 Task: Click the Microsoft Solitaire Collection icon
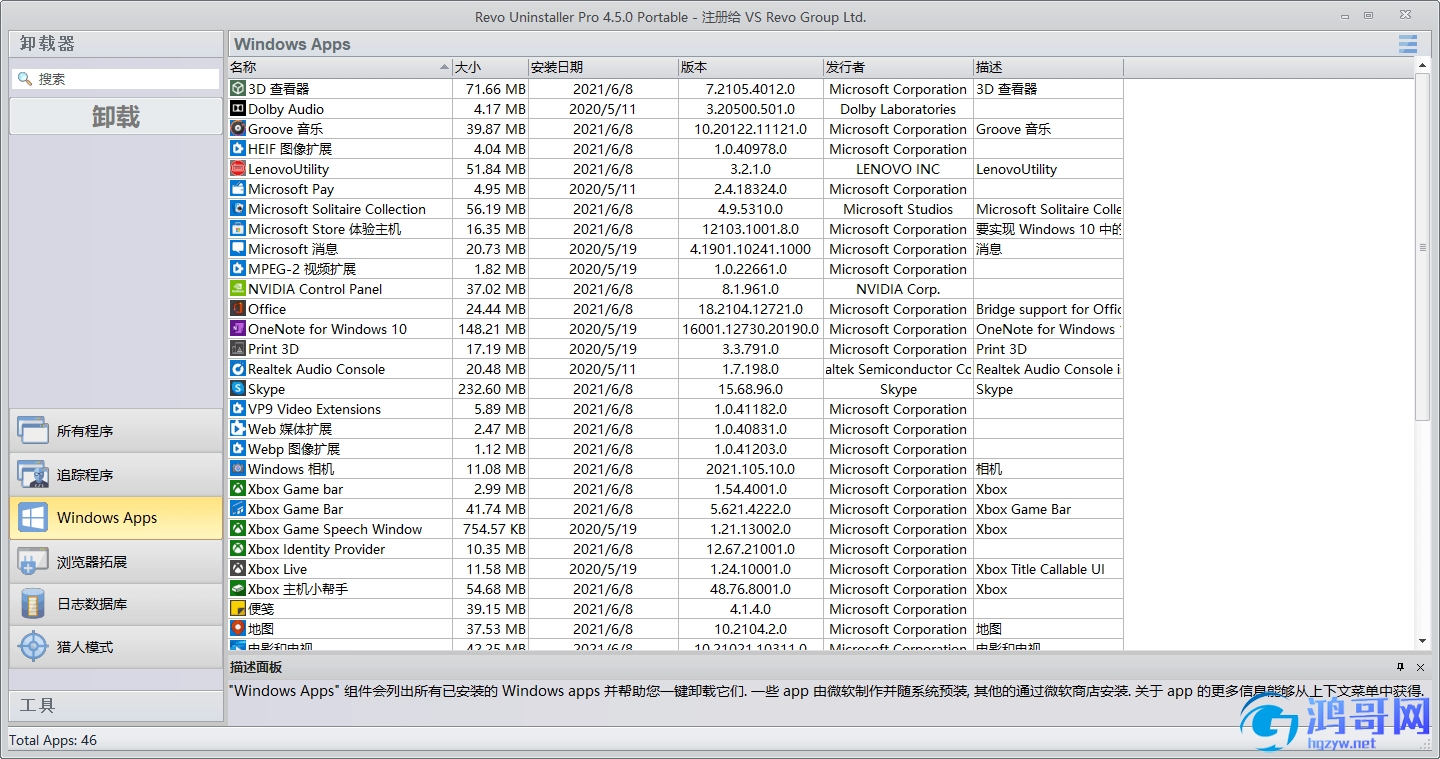(238, 209)
